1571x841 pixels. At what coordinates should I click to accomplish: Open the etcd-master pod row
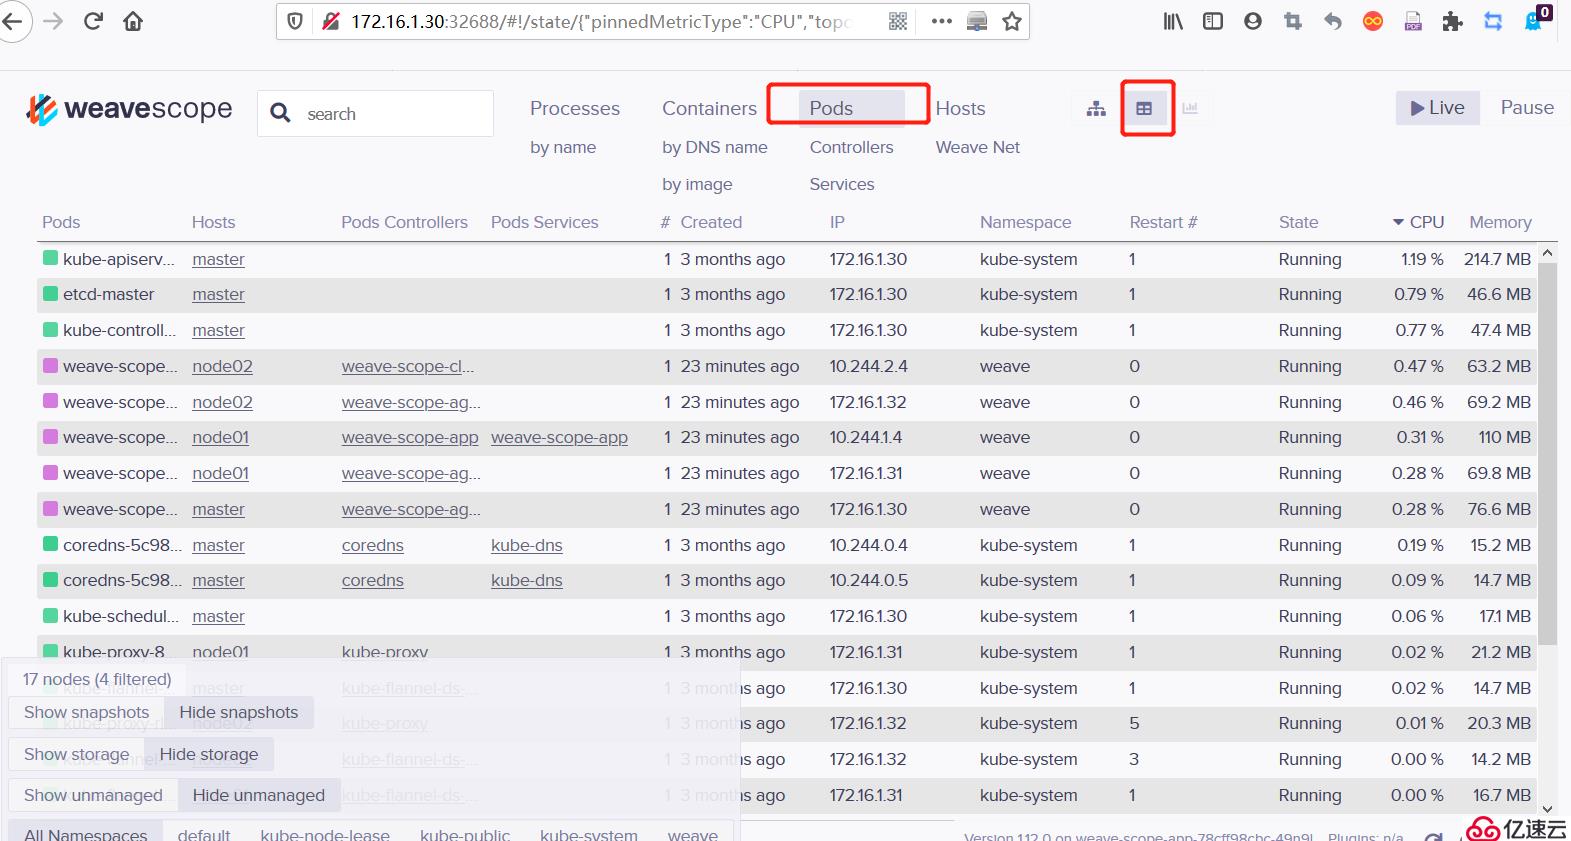(787, 294)
